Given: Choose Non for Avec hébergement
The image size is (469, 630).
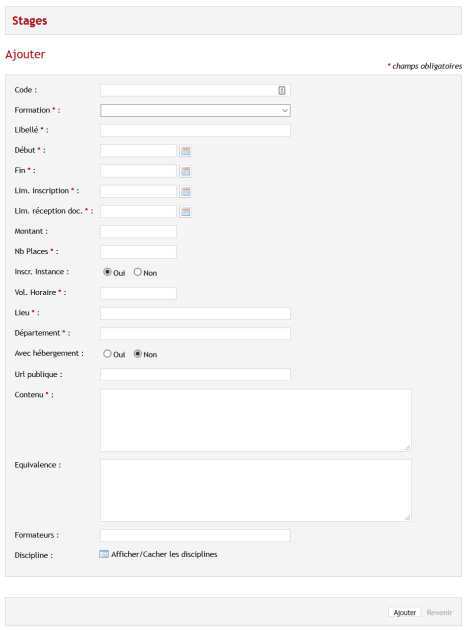Looking at the screenshot, I should tap(137, 354).
